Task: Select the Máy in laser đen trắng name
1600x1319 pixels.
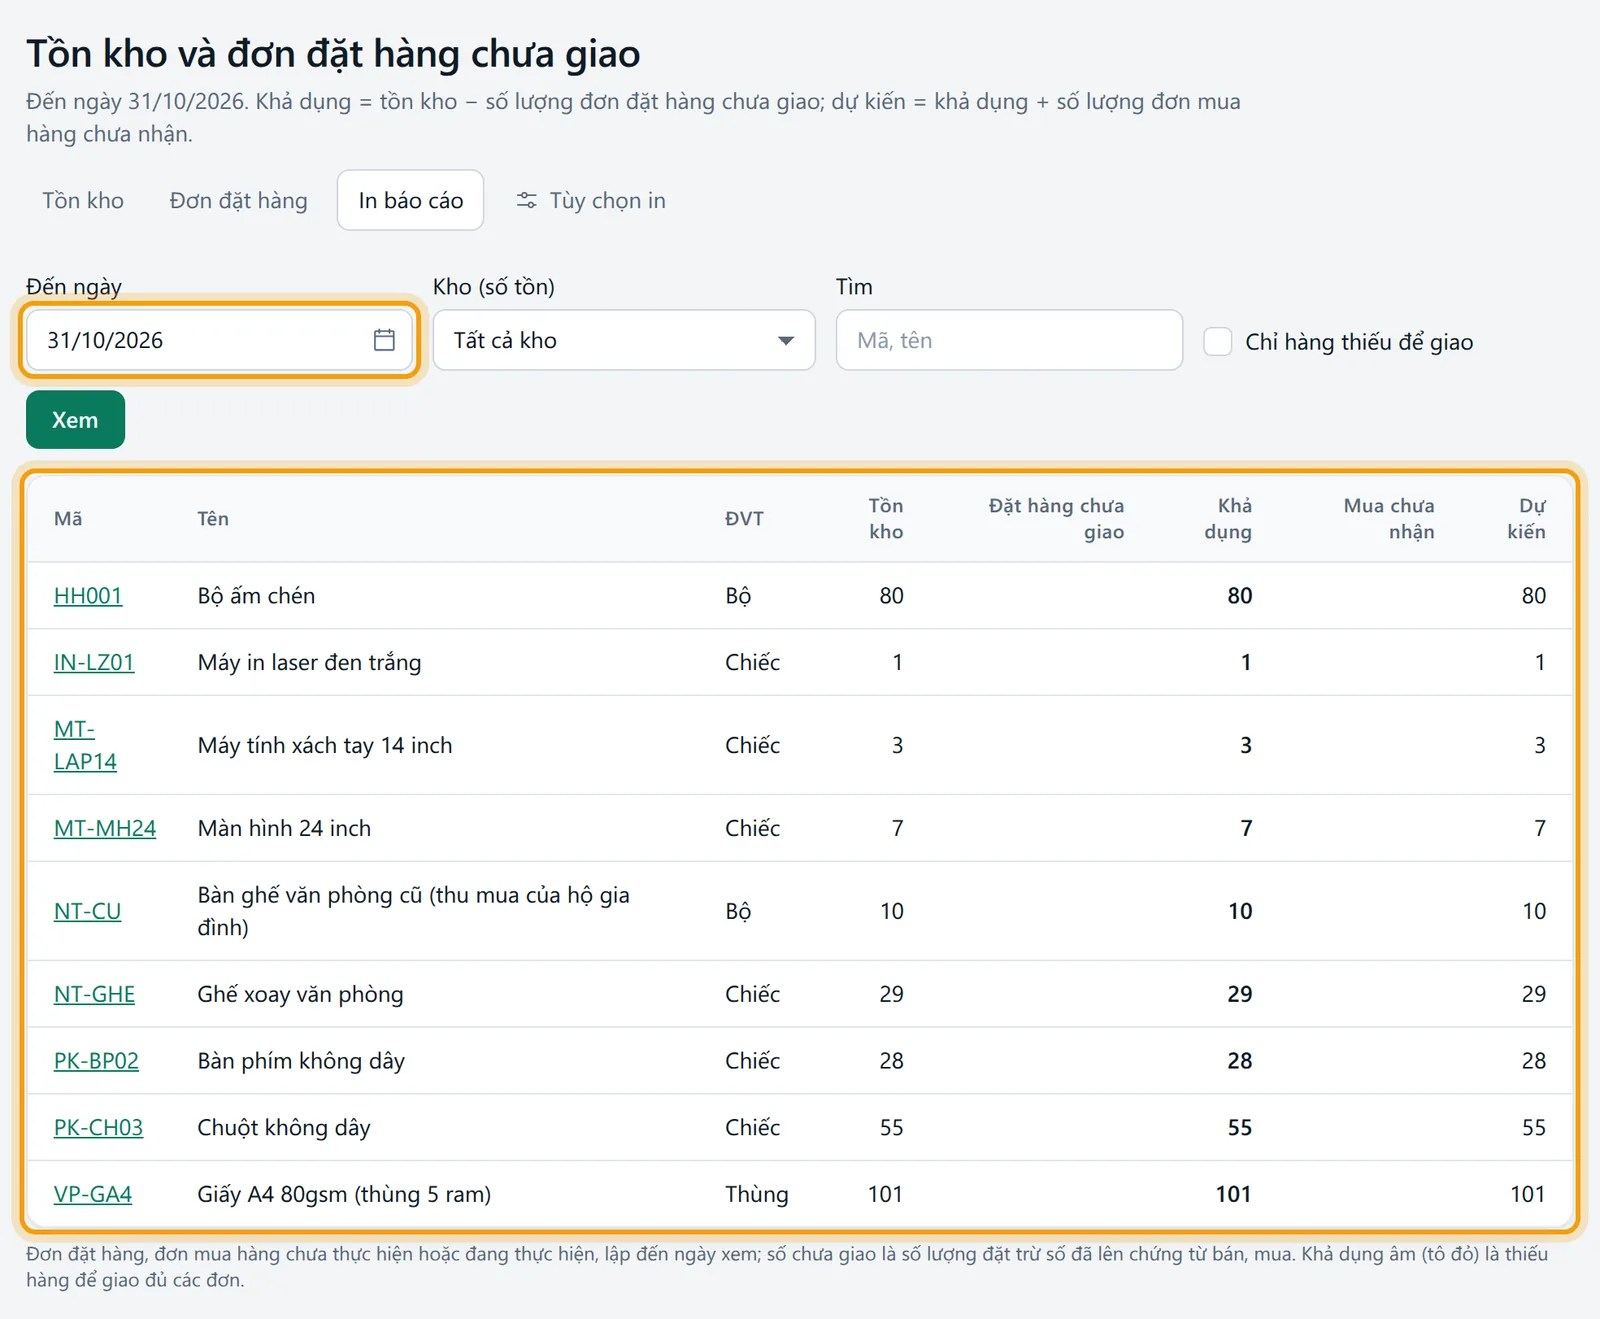Action: click(309, 662)
